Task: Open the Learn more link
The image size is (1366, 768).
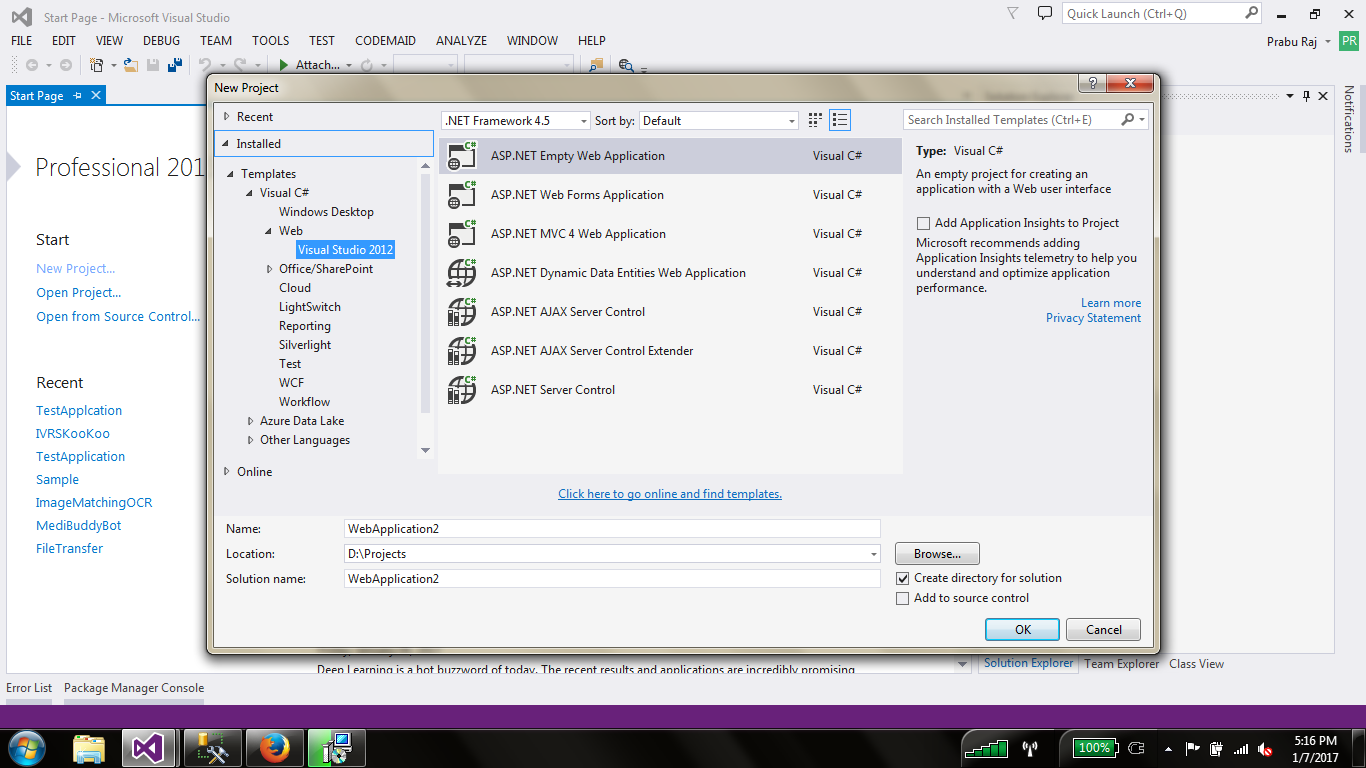Action: [x=1111, y=303]
